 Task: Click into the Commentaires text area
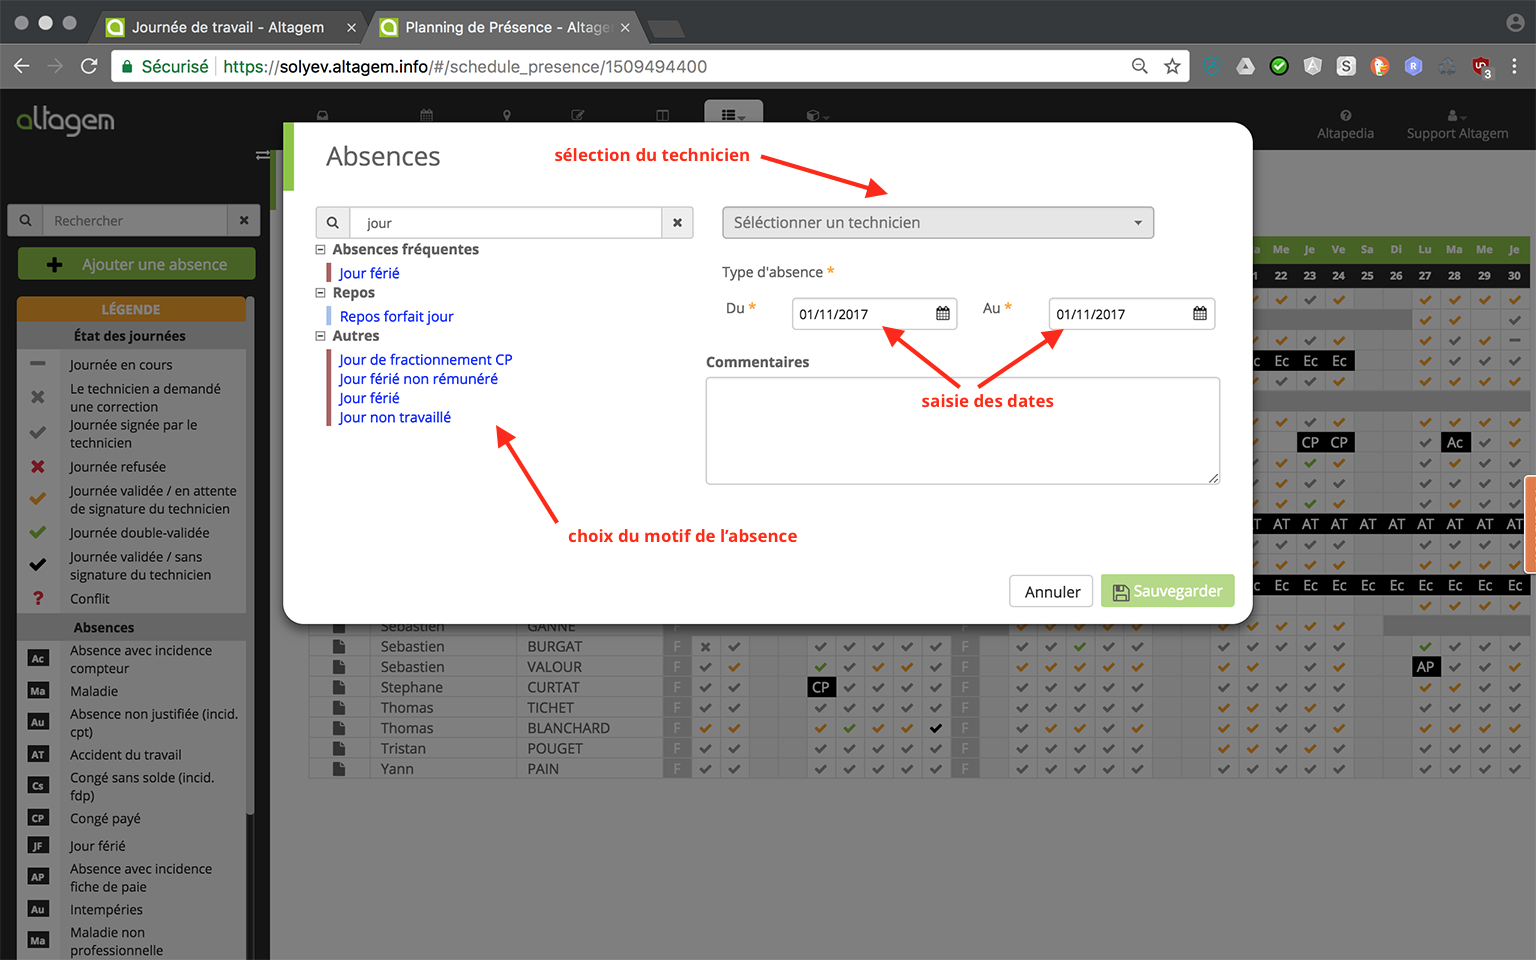[962, 431]
